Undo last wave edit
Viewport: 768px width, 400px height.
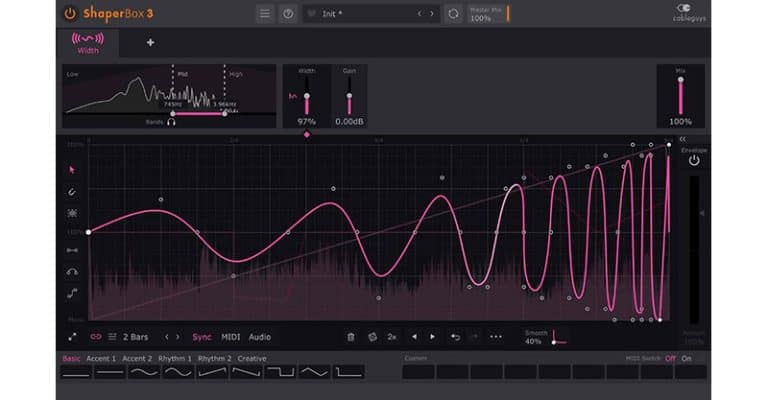pyautogui.click(x=455, y=337)
